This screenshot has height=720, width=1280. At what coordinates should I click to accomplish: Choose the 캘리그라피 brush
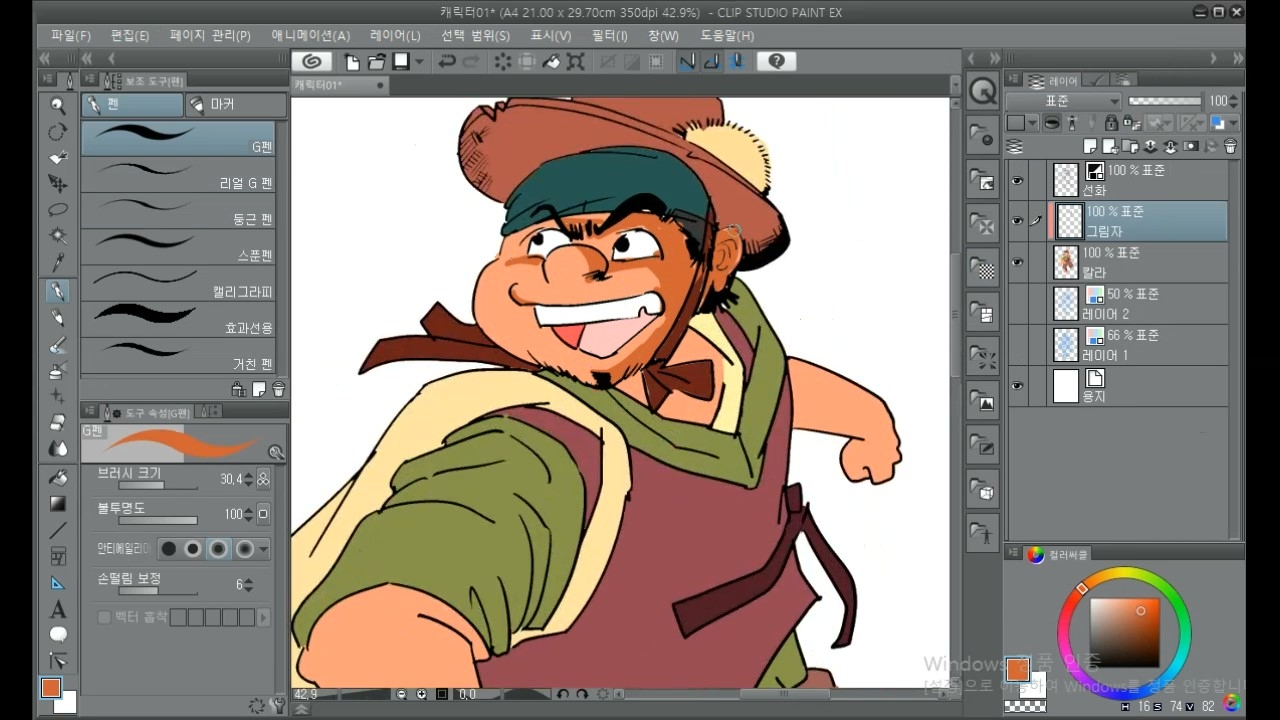(x=178, y=283)
